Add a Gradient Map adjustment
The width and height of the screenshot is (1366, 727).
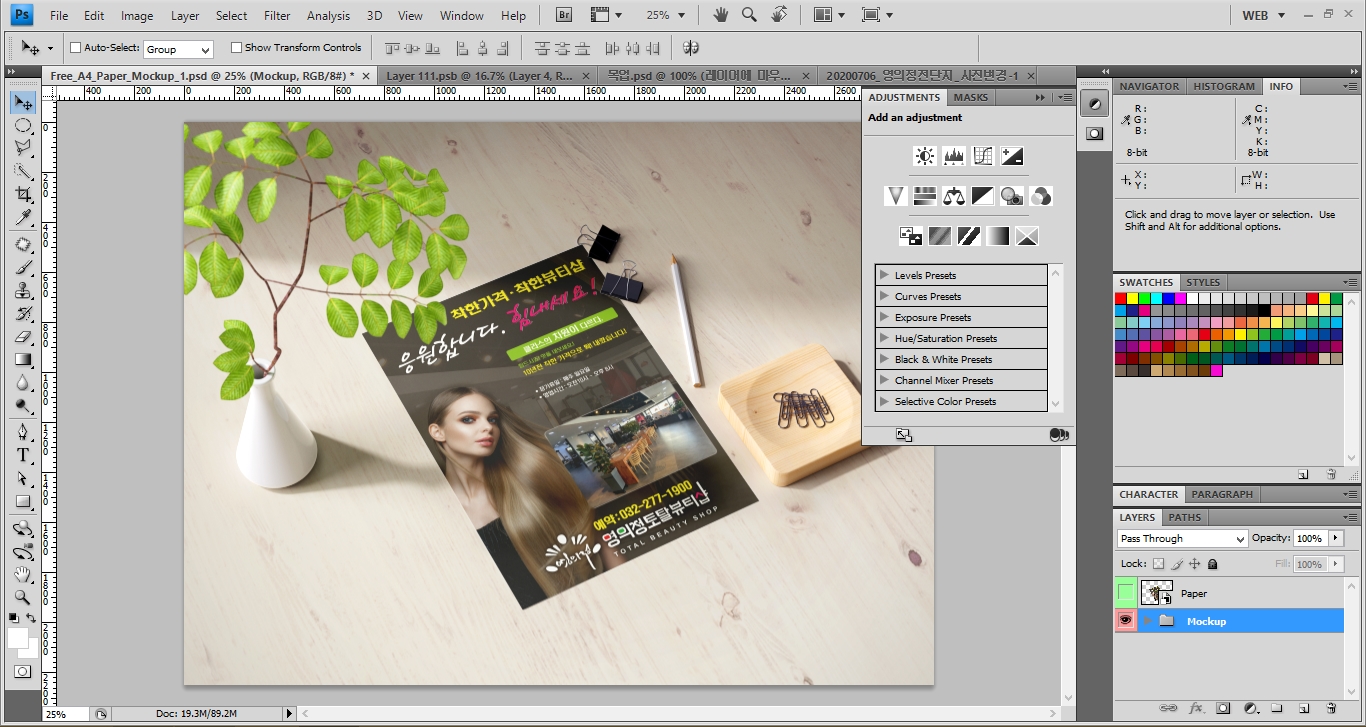(998, 236)
